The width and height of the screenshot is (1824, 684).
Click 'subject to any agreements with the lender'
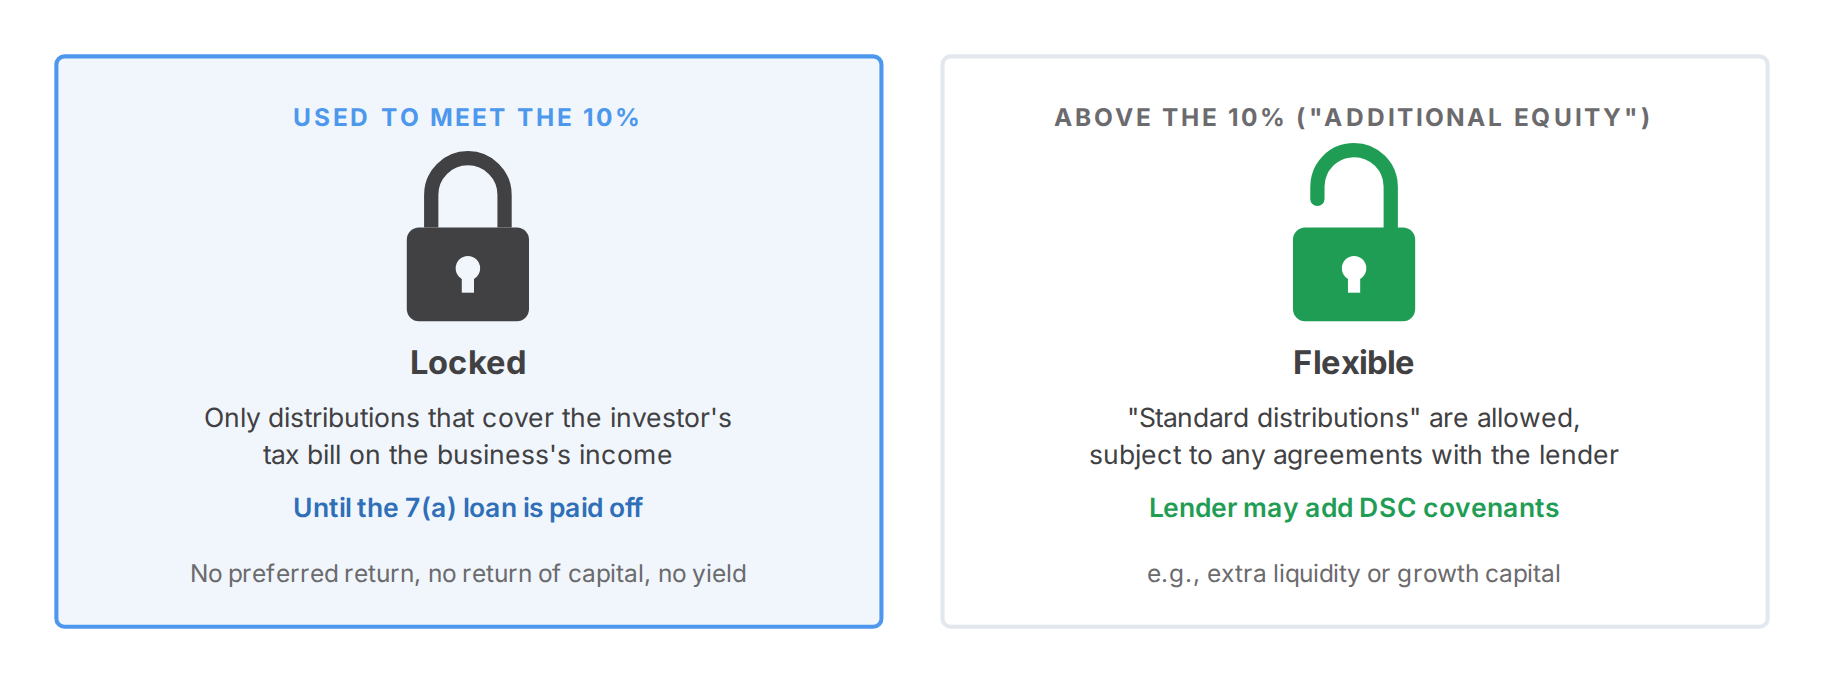[1353, 455]
